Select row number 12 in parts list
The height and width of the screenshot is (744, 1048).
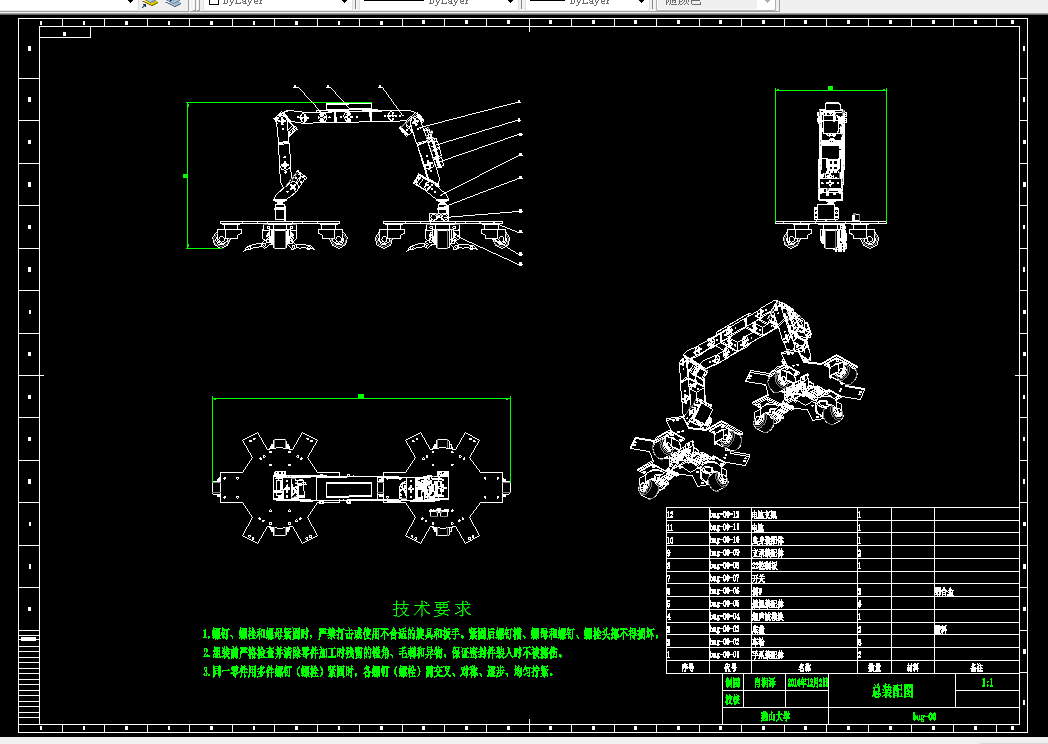point(670,515)
